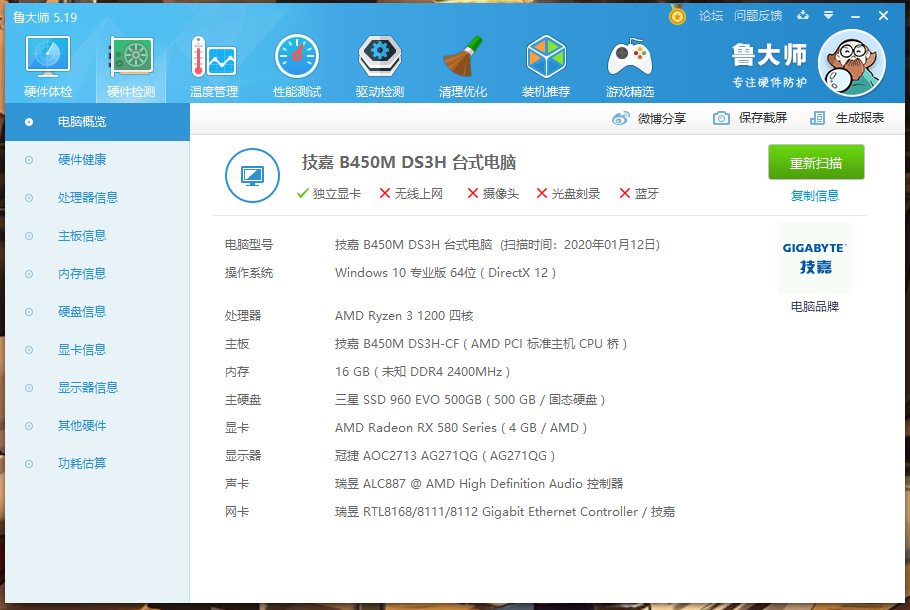Click the gold medal icon in title bar
The width and height of the screenshot is (910, 610).
coord(677,15)
